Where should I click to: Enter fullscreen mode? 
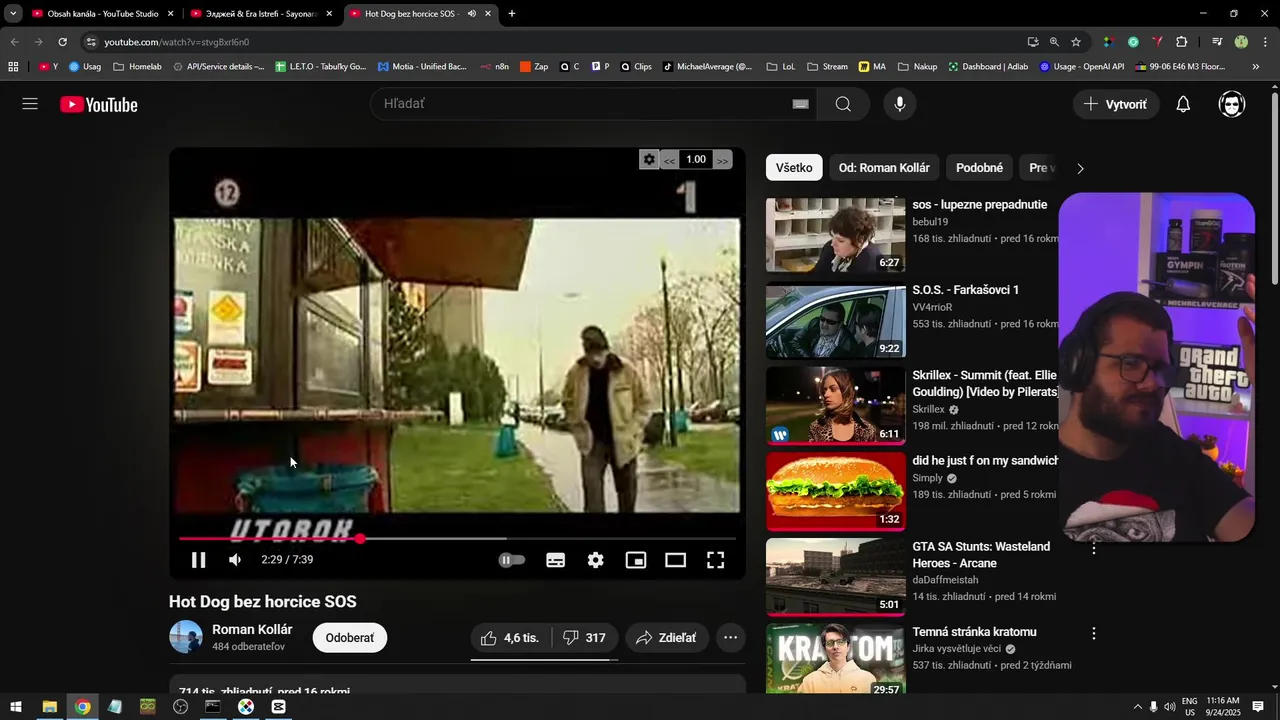point(716,560)
